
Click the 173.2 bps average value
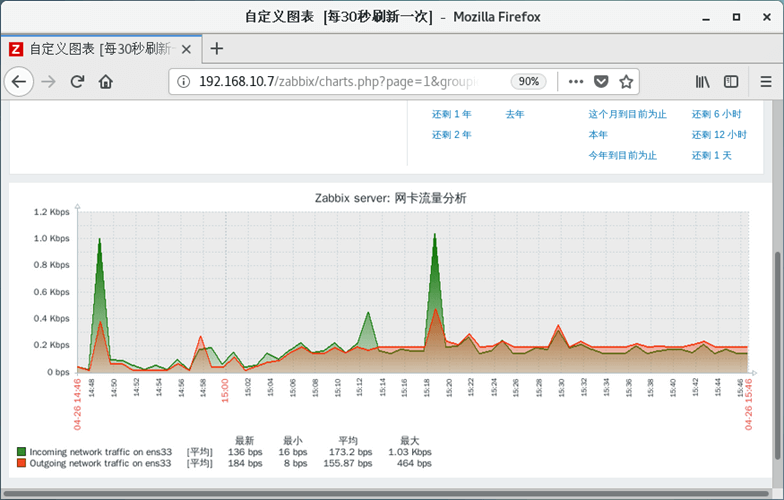[350, 452]
